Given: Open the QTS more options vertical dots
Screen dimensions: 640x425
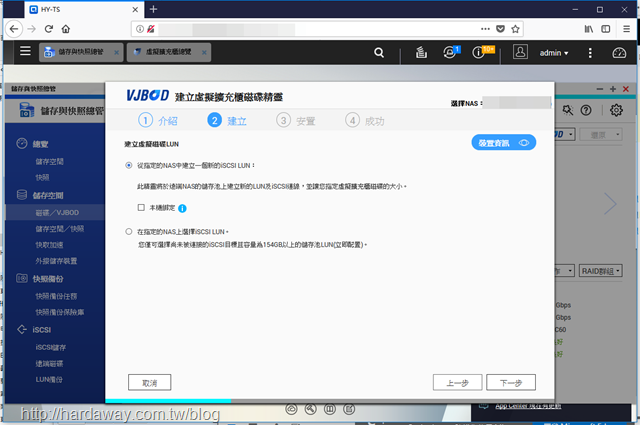Looking at the screenshot, I should pyautogui.click(x=590, y=53).
